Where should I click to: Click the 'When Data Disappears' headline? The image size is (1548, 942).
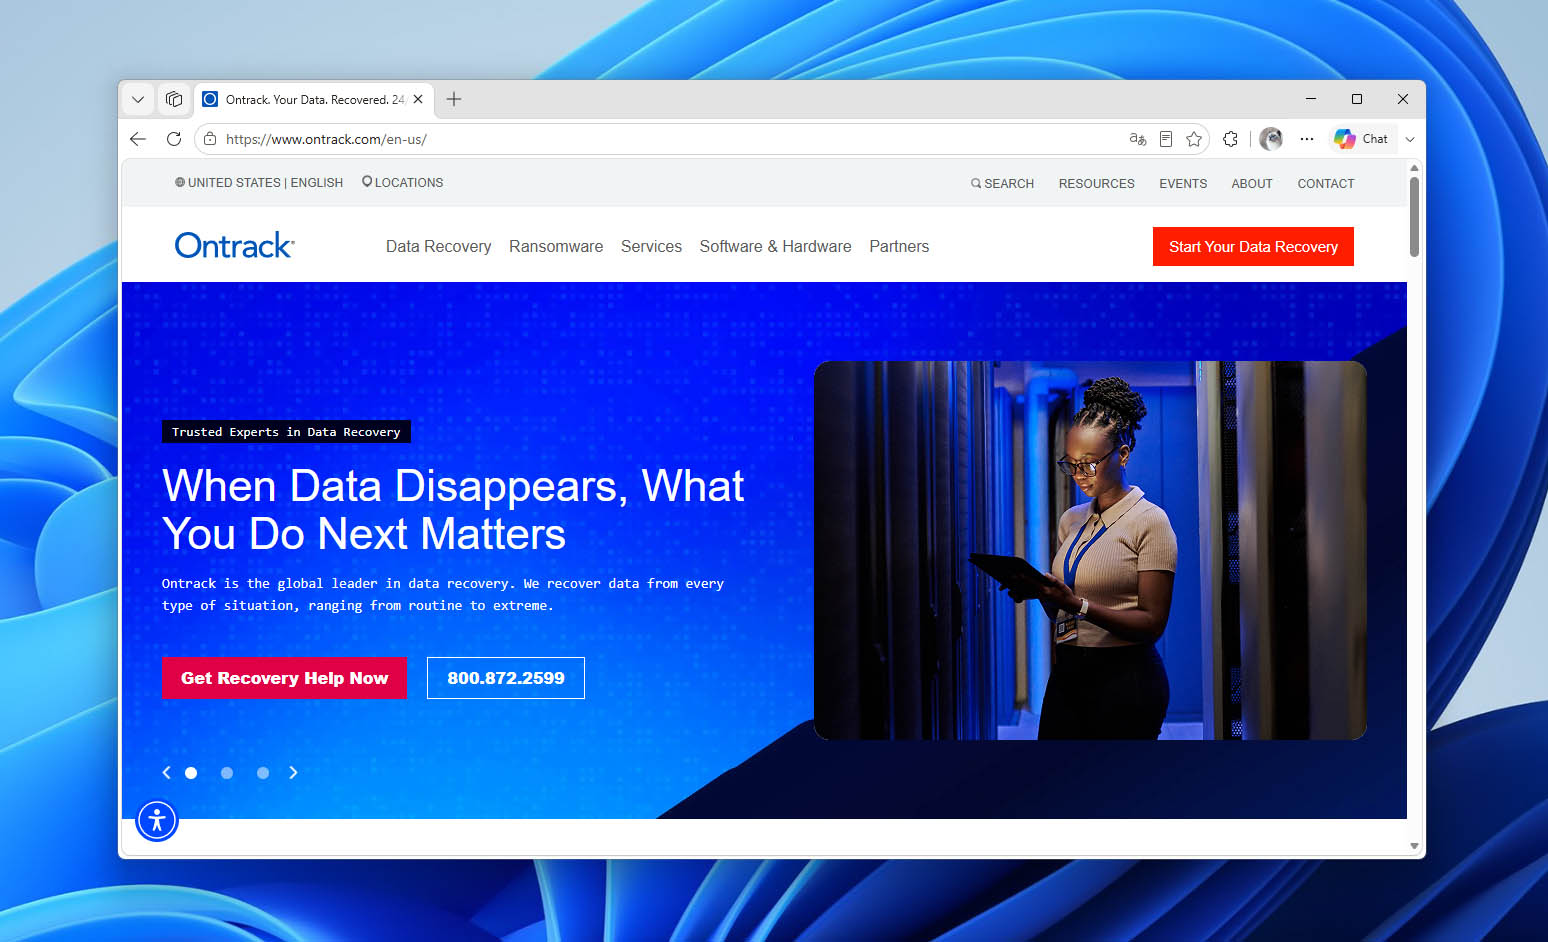pyautogui.click(x=453, y=510)
